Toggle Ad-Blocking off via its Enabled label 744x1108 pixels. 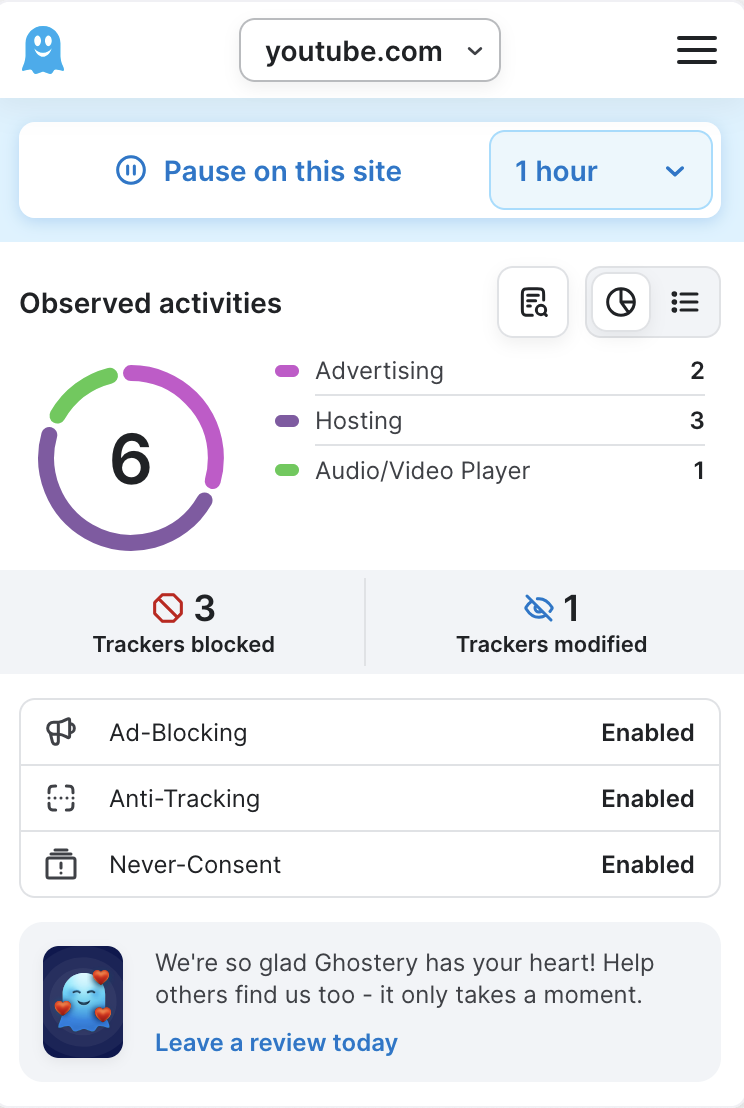coord(647,732)
